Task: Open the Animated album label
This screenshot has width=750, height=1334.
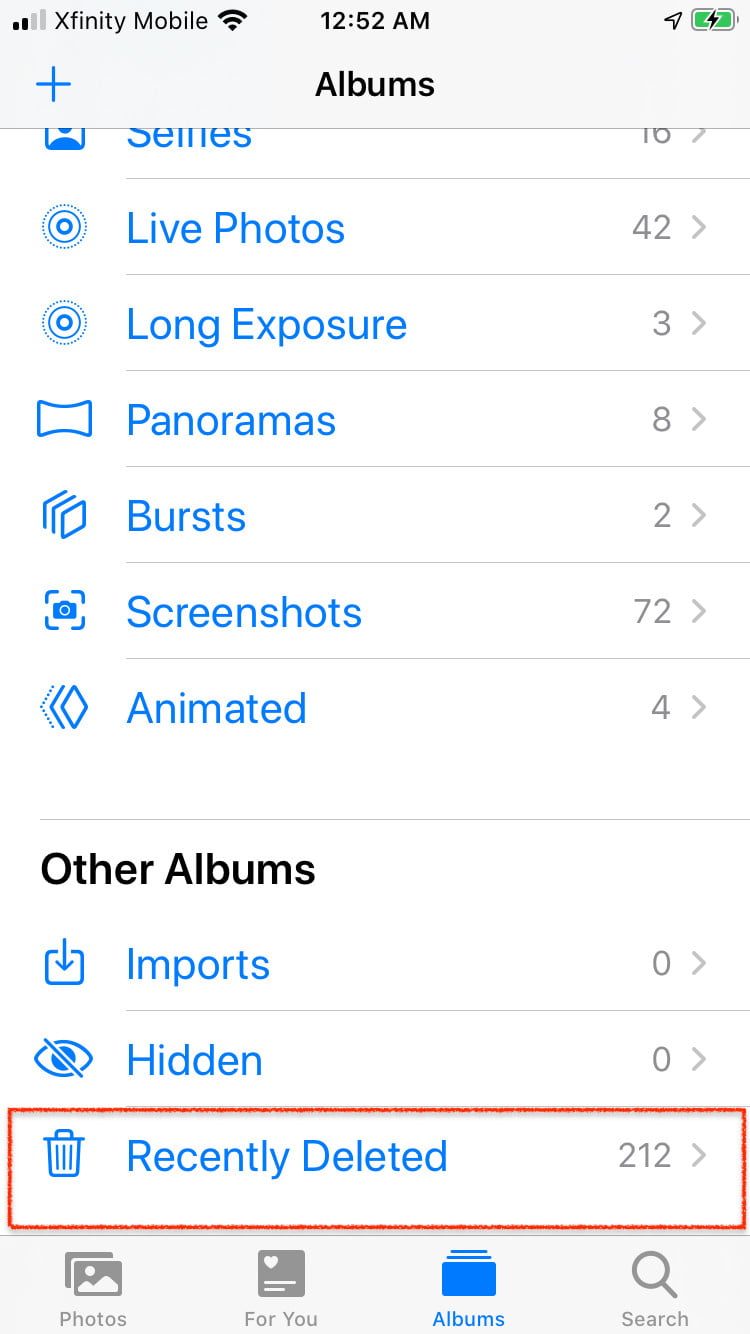Action: (216, 708)
